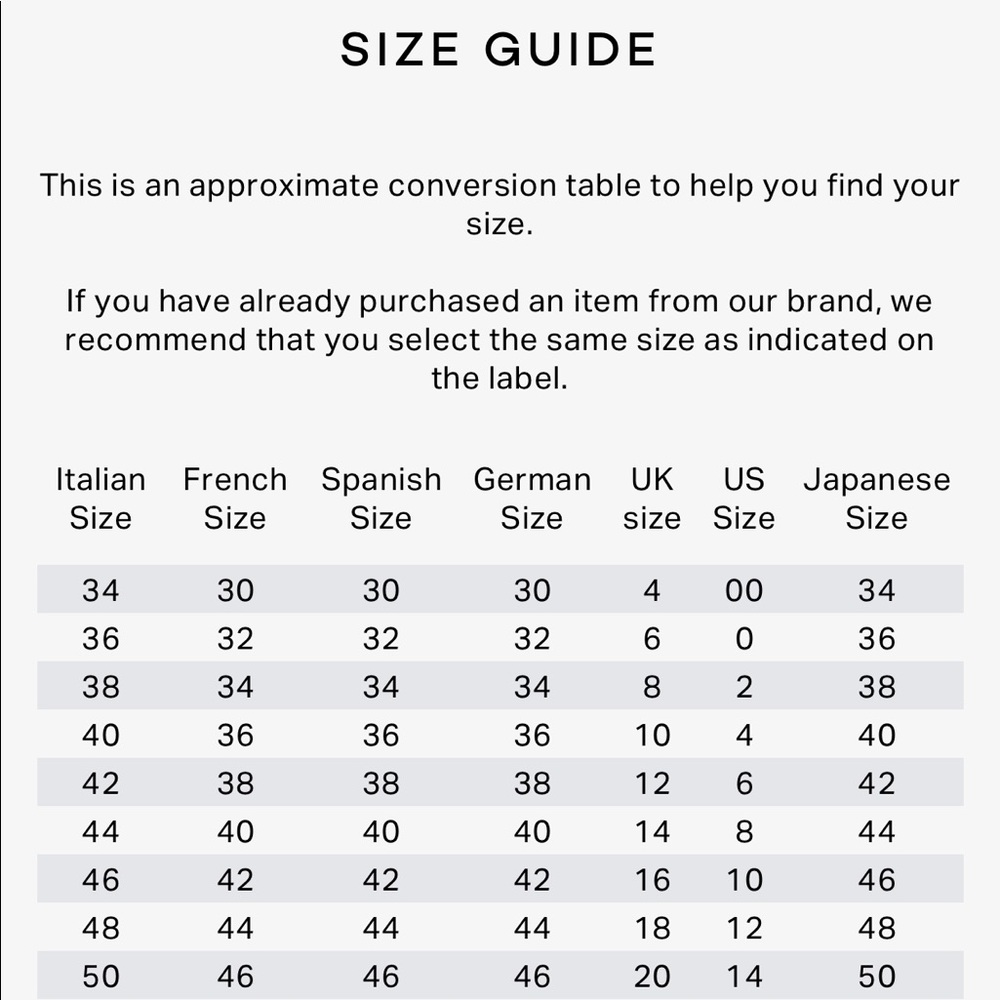Click the Spanish Size column header
Screen dimensions: 1000x1000
(381, 498)
